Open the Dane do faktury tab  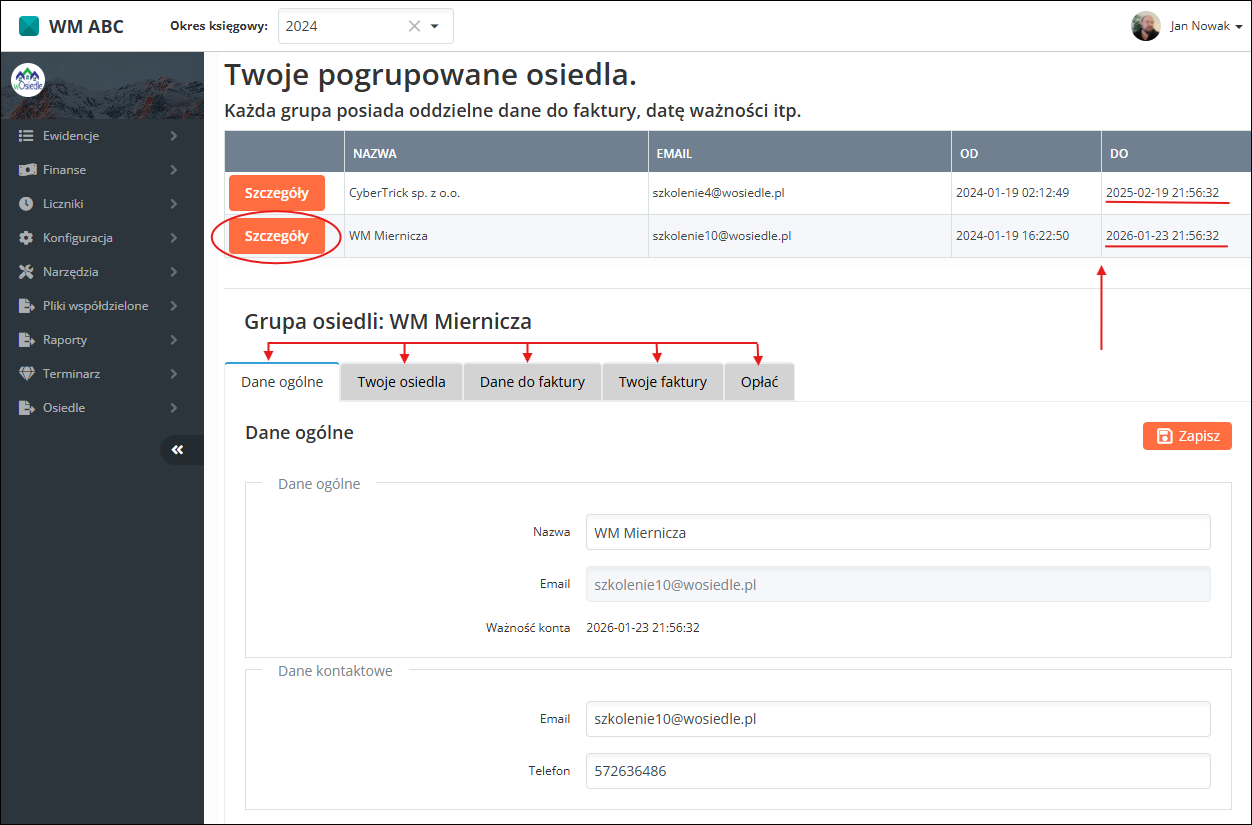coord(531,381)
